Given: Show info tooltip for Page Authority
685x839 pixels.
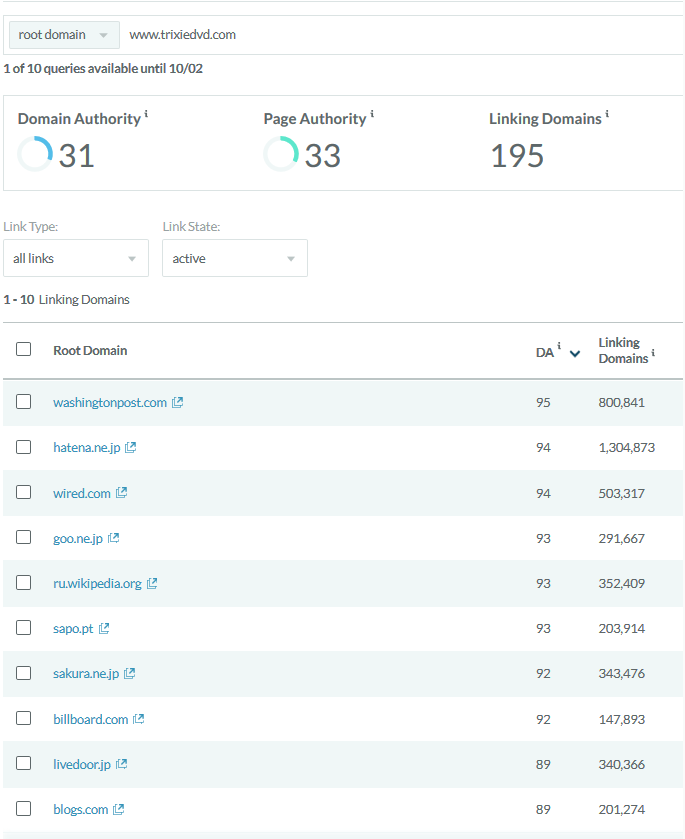Looking at the screenshot, I should pos(372,113).
